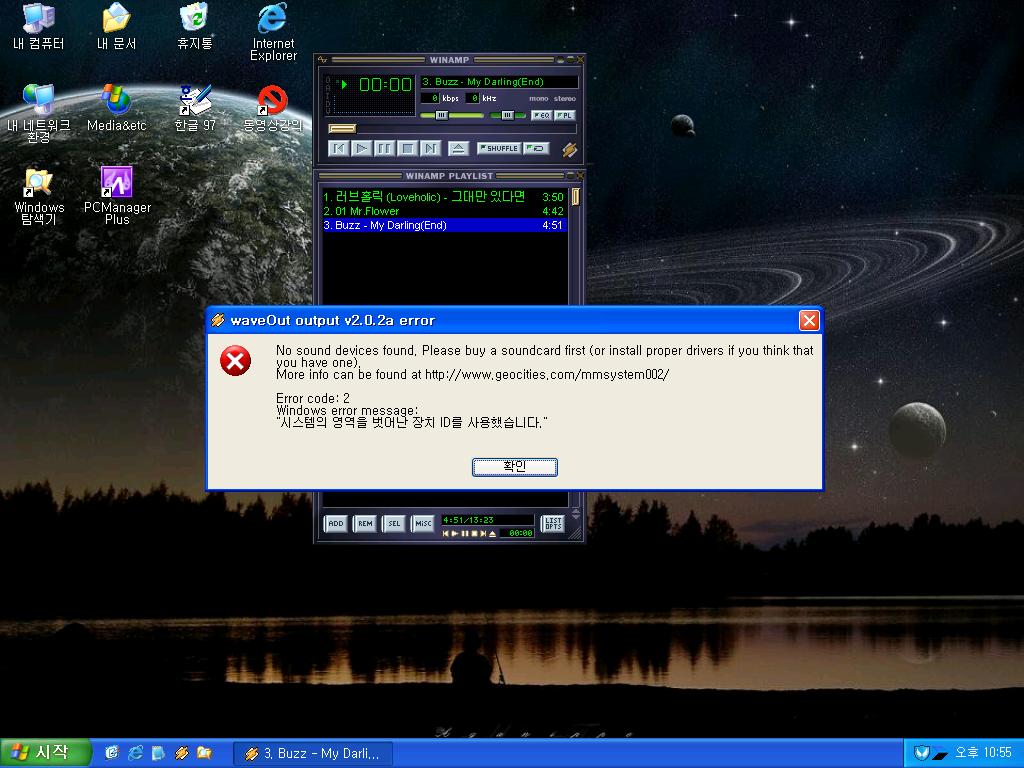Click the Winamp playlist shade mode button
Screen dimensions: 1024x768
pos(570,176)
